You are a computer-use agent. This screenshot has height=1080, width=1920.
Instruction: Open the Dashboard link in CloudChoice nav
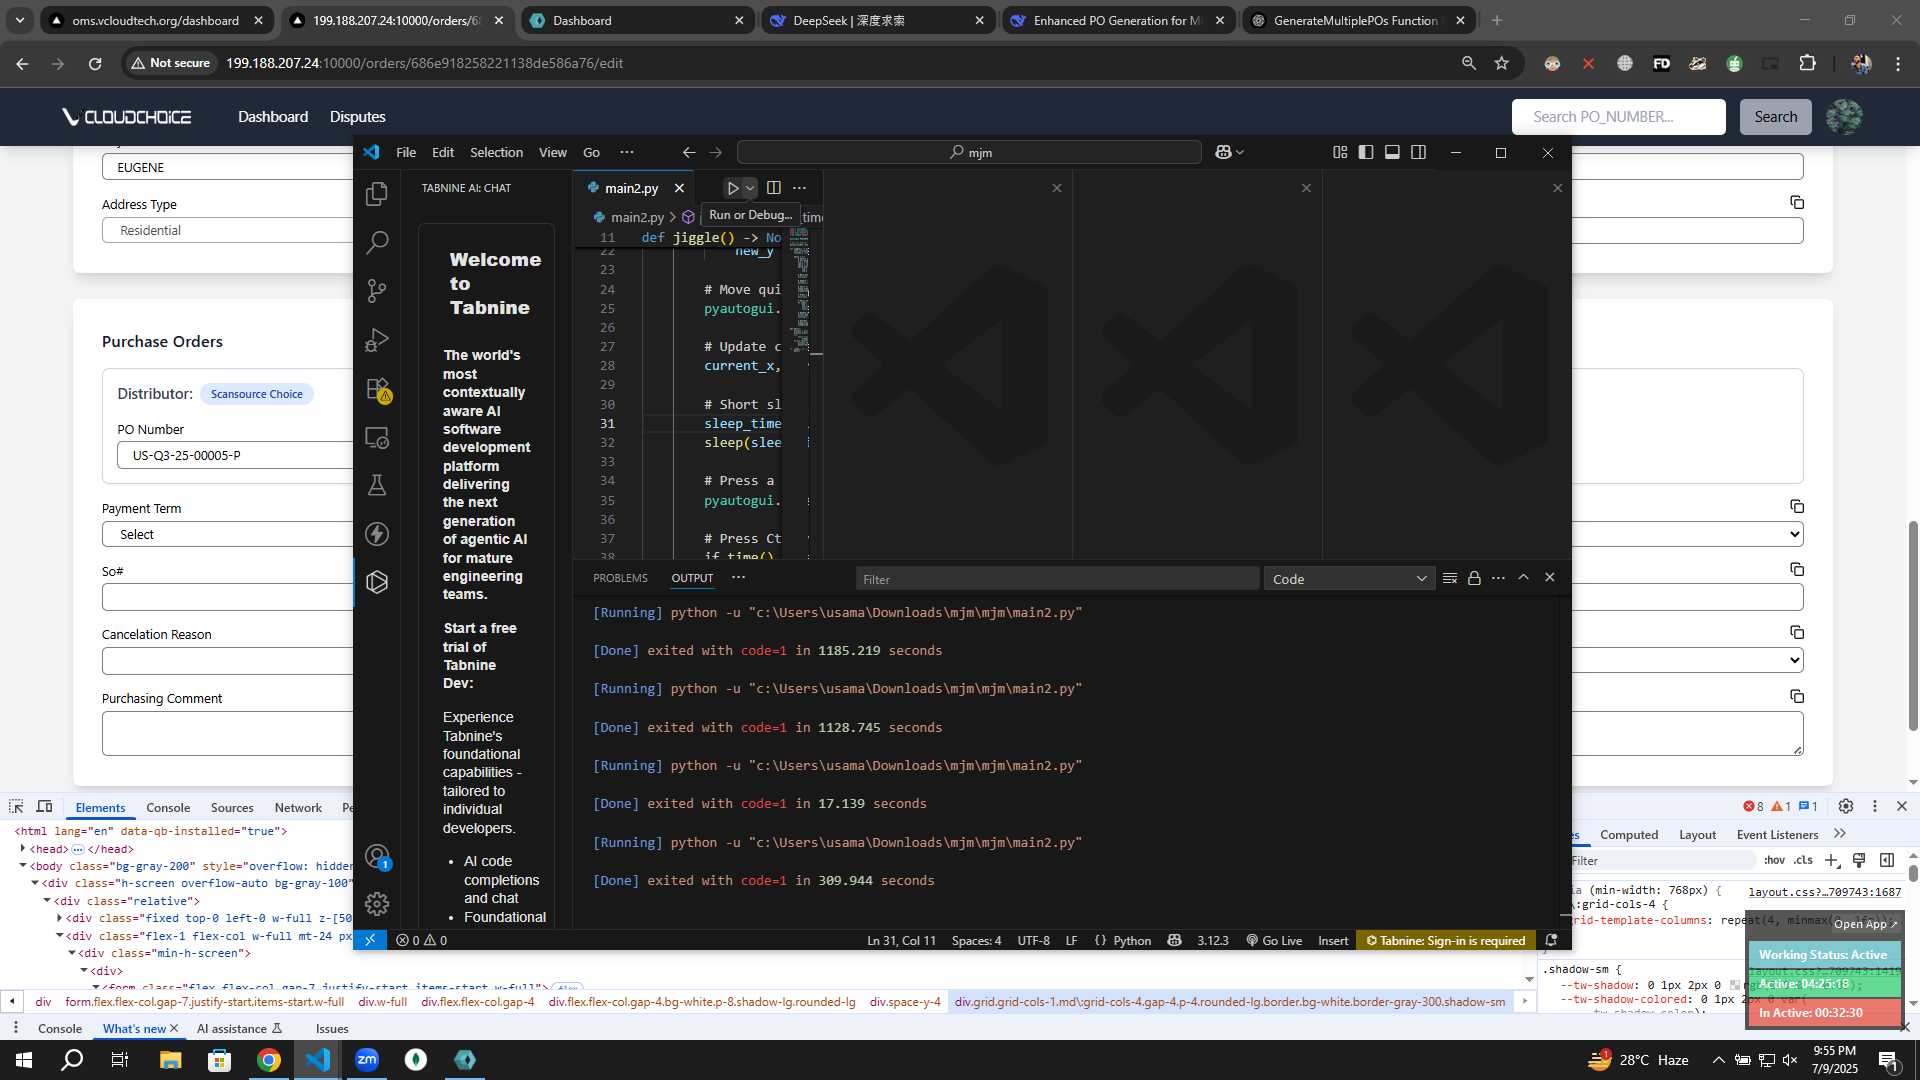coord(273,117)
